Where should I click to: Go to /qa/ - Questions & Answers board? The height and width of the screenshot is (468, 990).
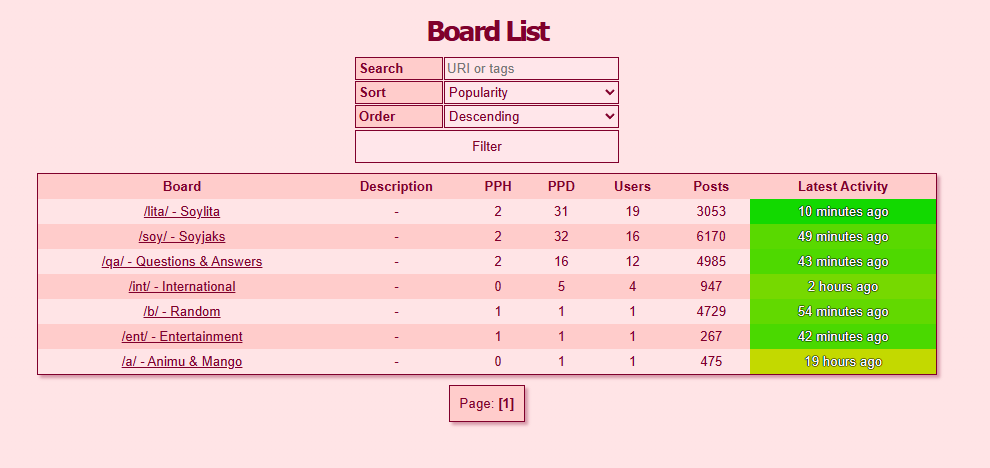[x=182, y=262]
